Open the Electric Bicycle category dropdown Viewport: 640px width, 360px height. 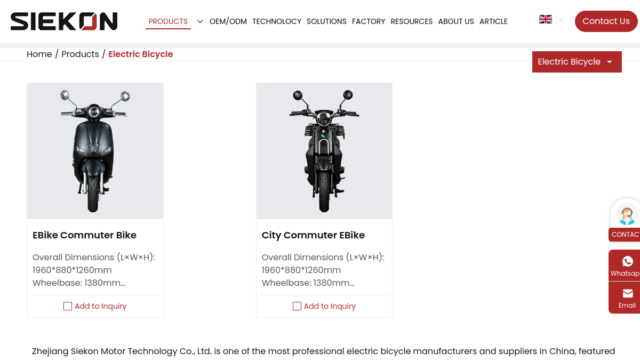tap(577, 62)
